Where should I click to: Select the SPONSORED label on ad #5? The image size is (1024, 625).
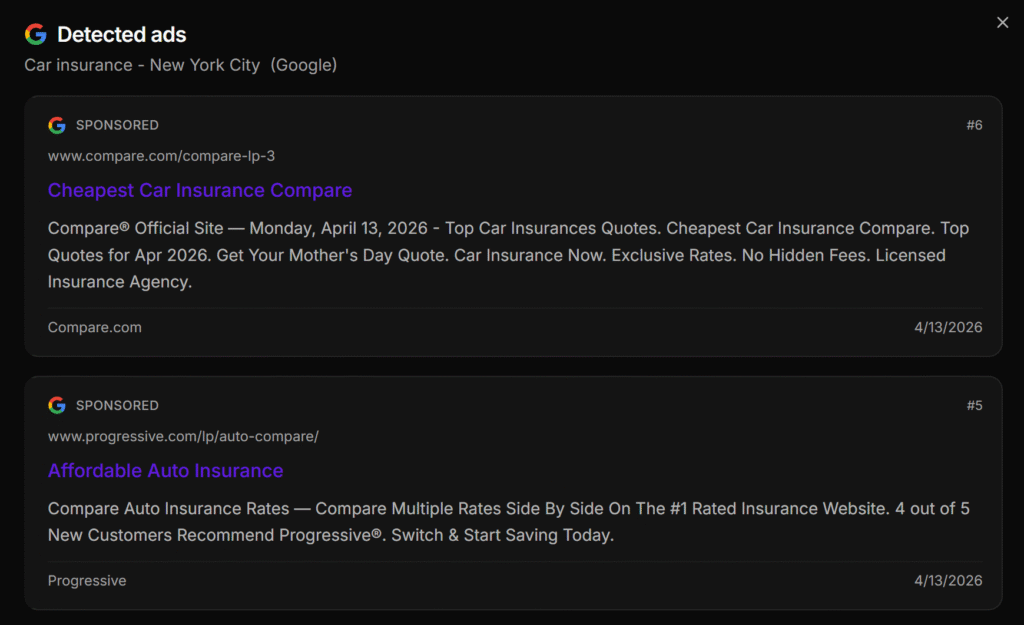point(117,405)
